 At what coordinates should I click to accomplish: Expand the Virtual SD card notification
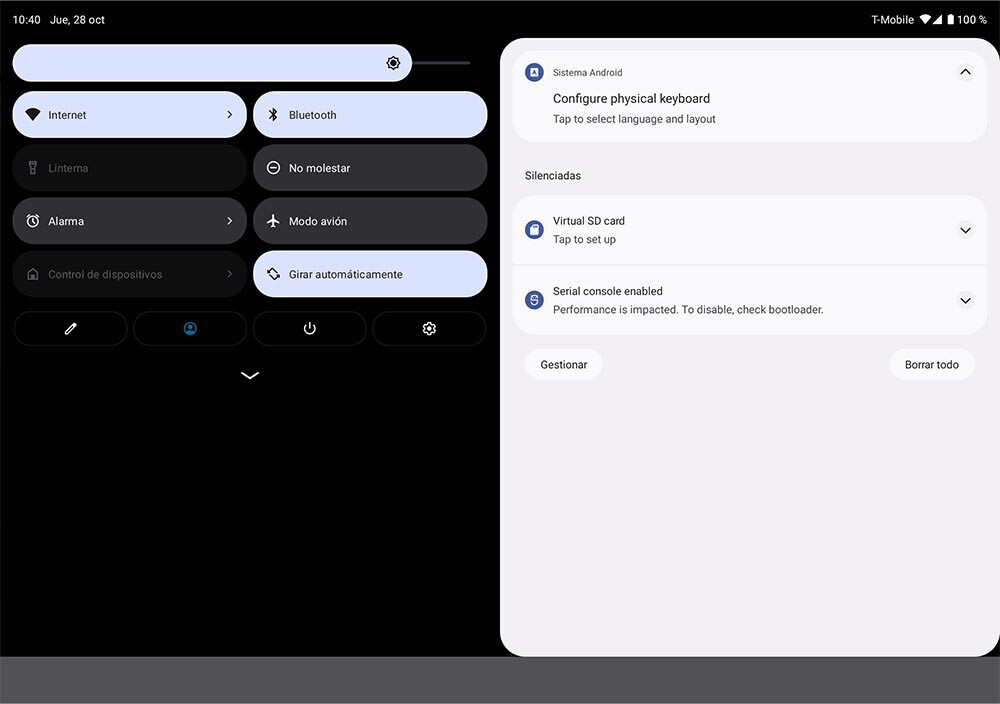click(966, 230)
